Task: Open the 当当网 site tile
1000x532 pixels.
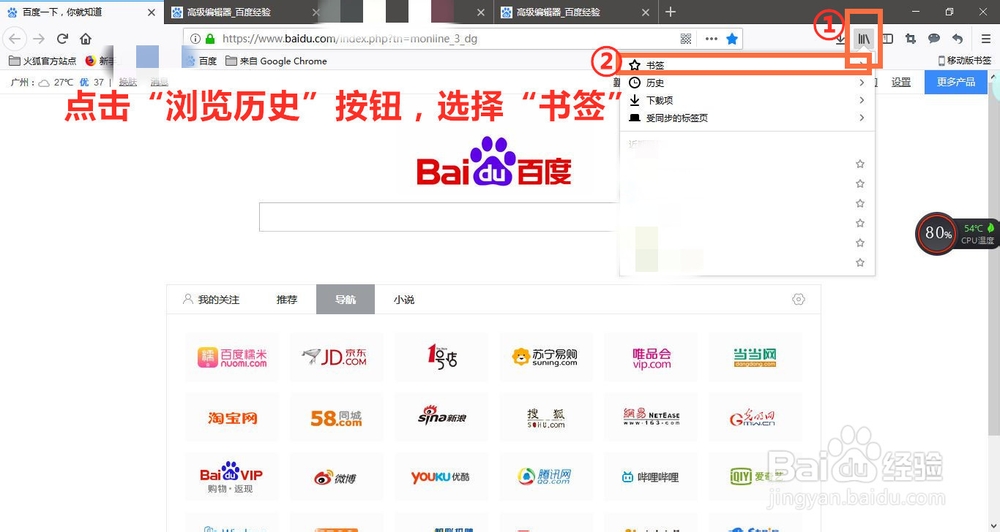Action: (x=755, y=357)
